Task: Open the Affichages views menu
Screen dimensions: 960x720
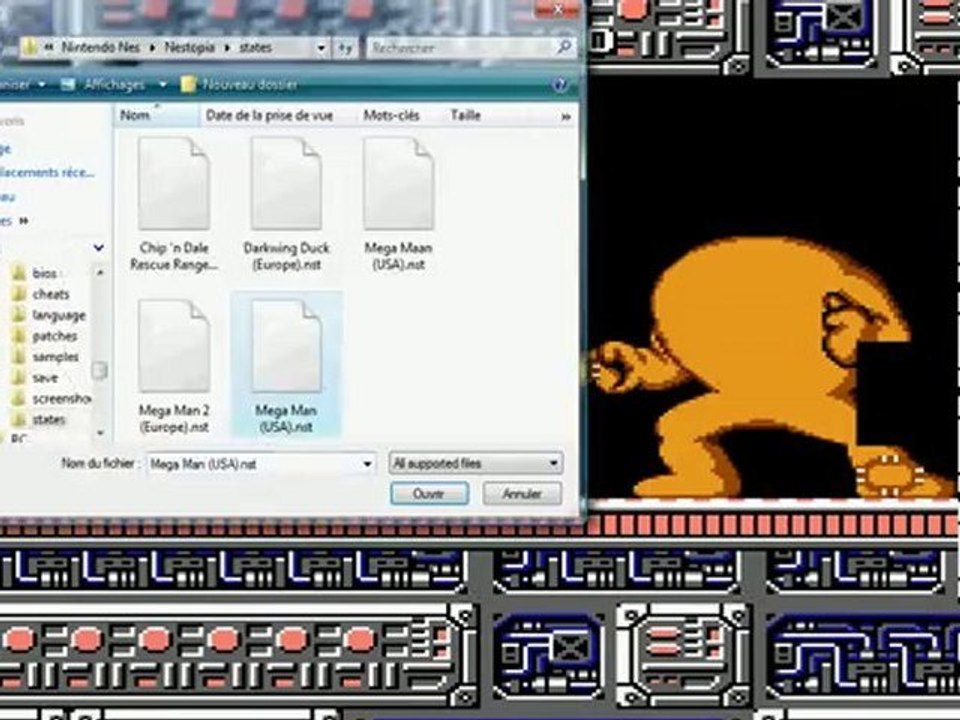Action: coord(114,84)
